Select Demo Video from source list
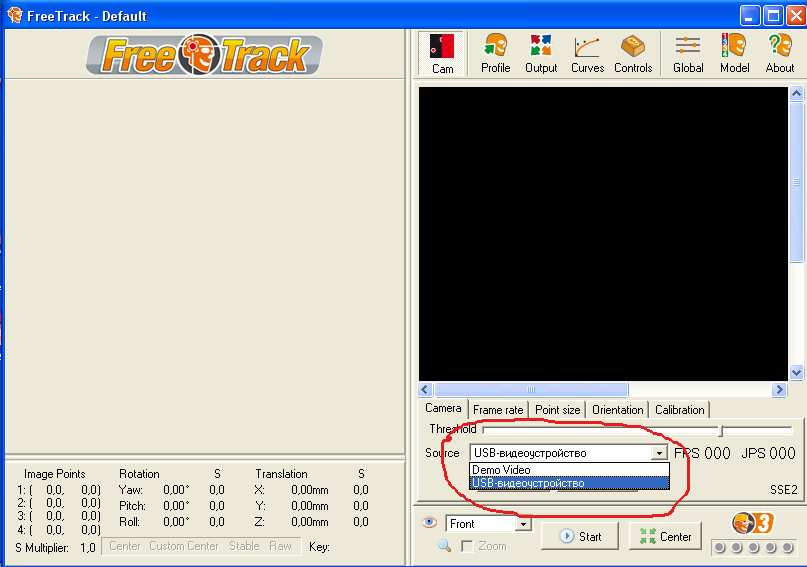This screenshot has width=807, height=567. (x=569, y=470)
